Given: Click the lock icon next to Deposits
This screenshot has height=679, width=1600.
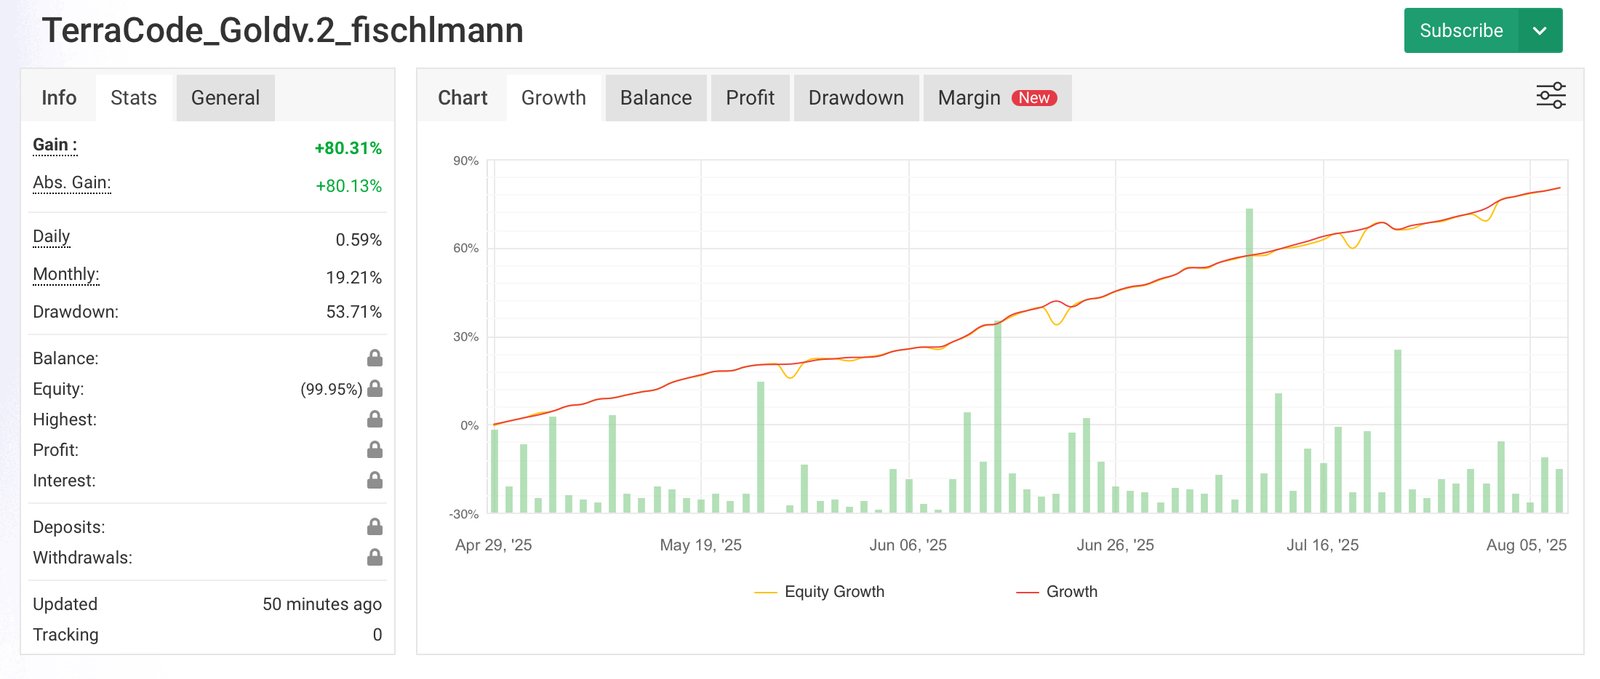Looking at the screenshot, I should pyautogui.click(x=375, y=527).
